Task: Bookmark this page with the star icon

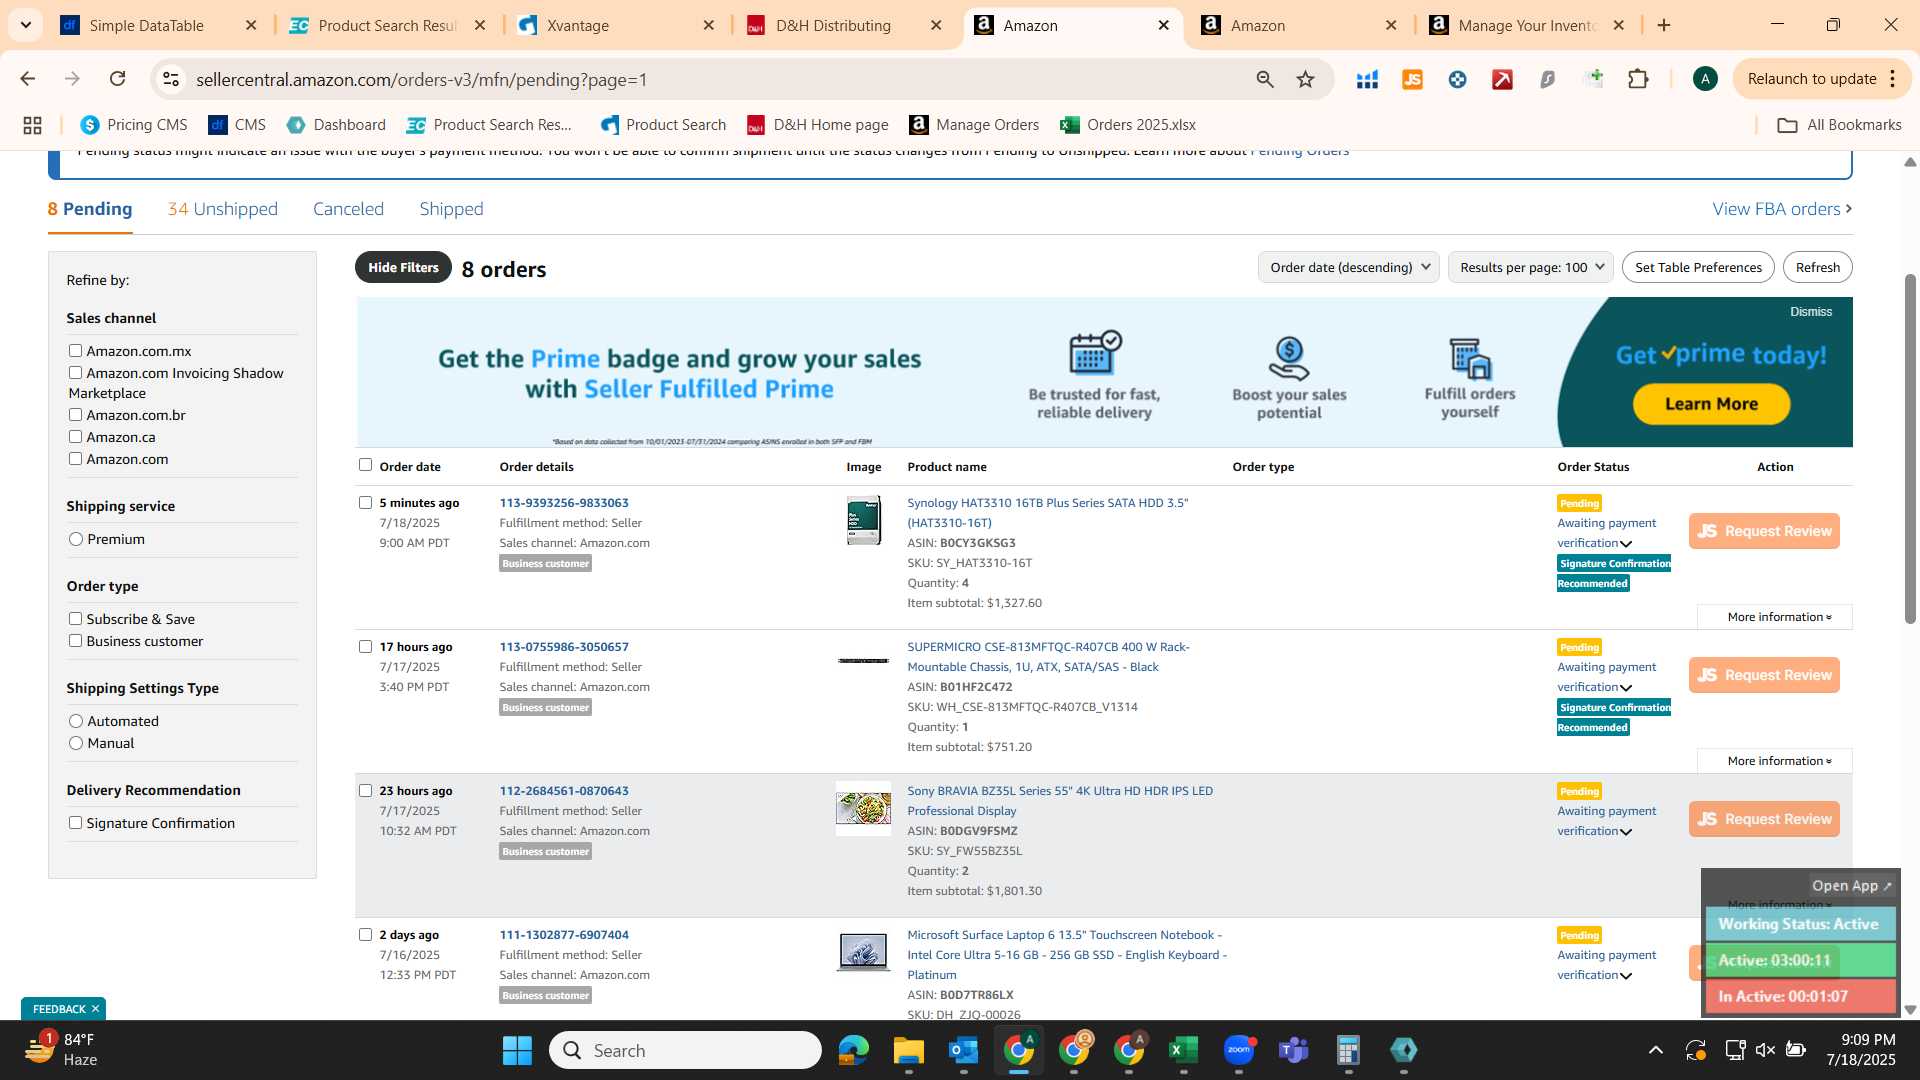Action: [1306, 79]
